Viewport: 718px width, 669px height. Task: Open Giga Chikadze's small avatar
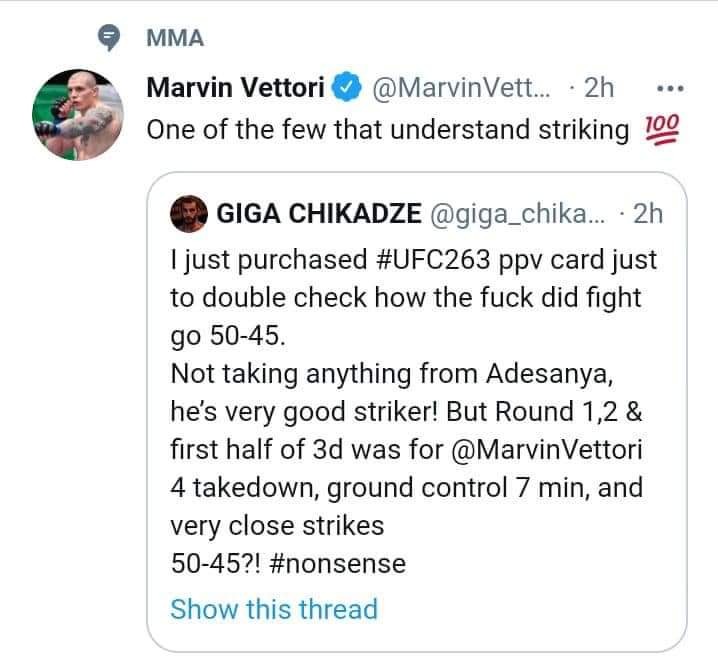click(x=189, y=214)
